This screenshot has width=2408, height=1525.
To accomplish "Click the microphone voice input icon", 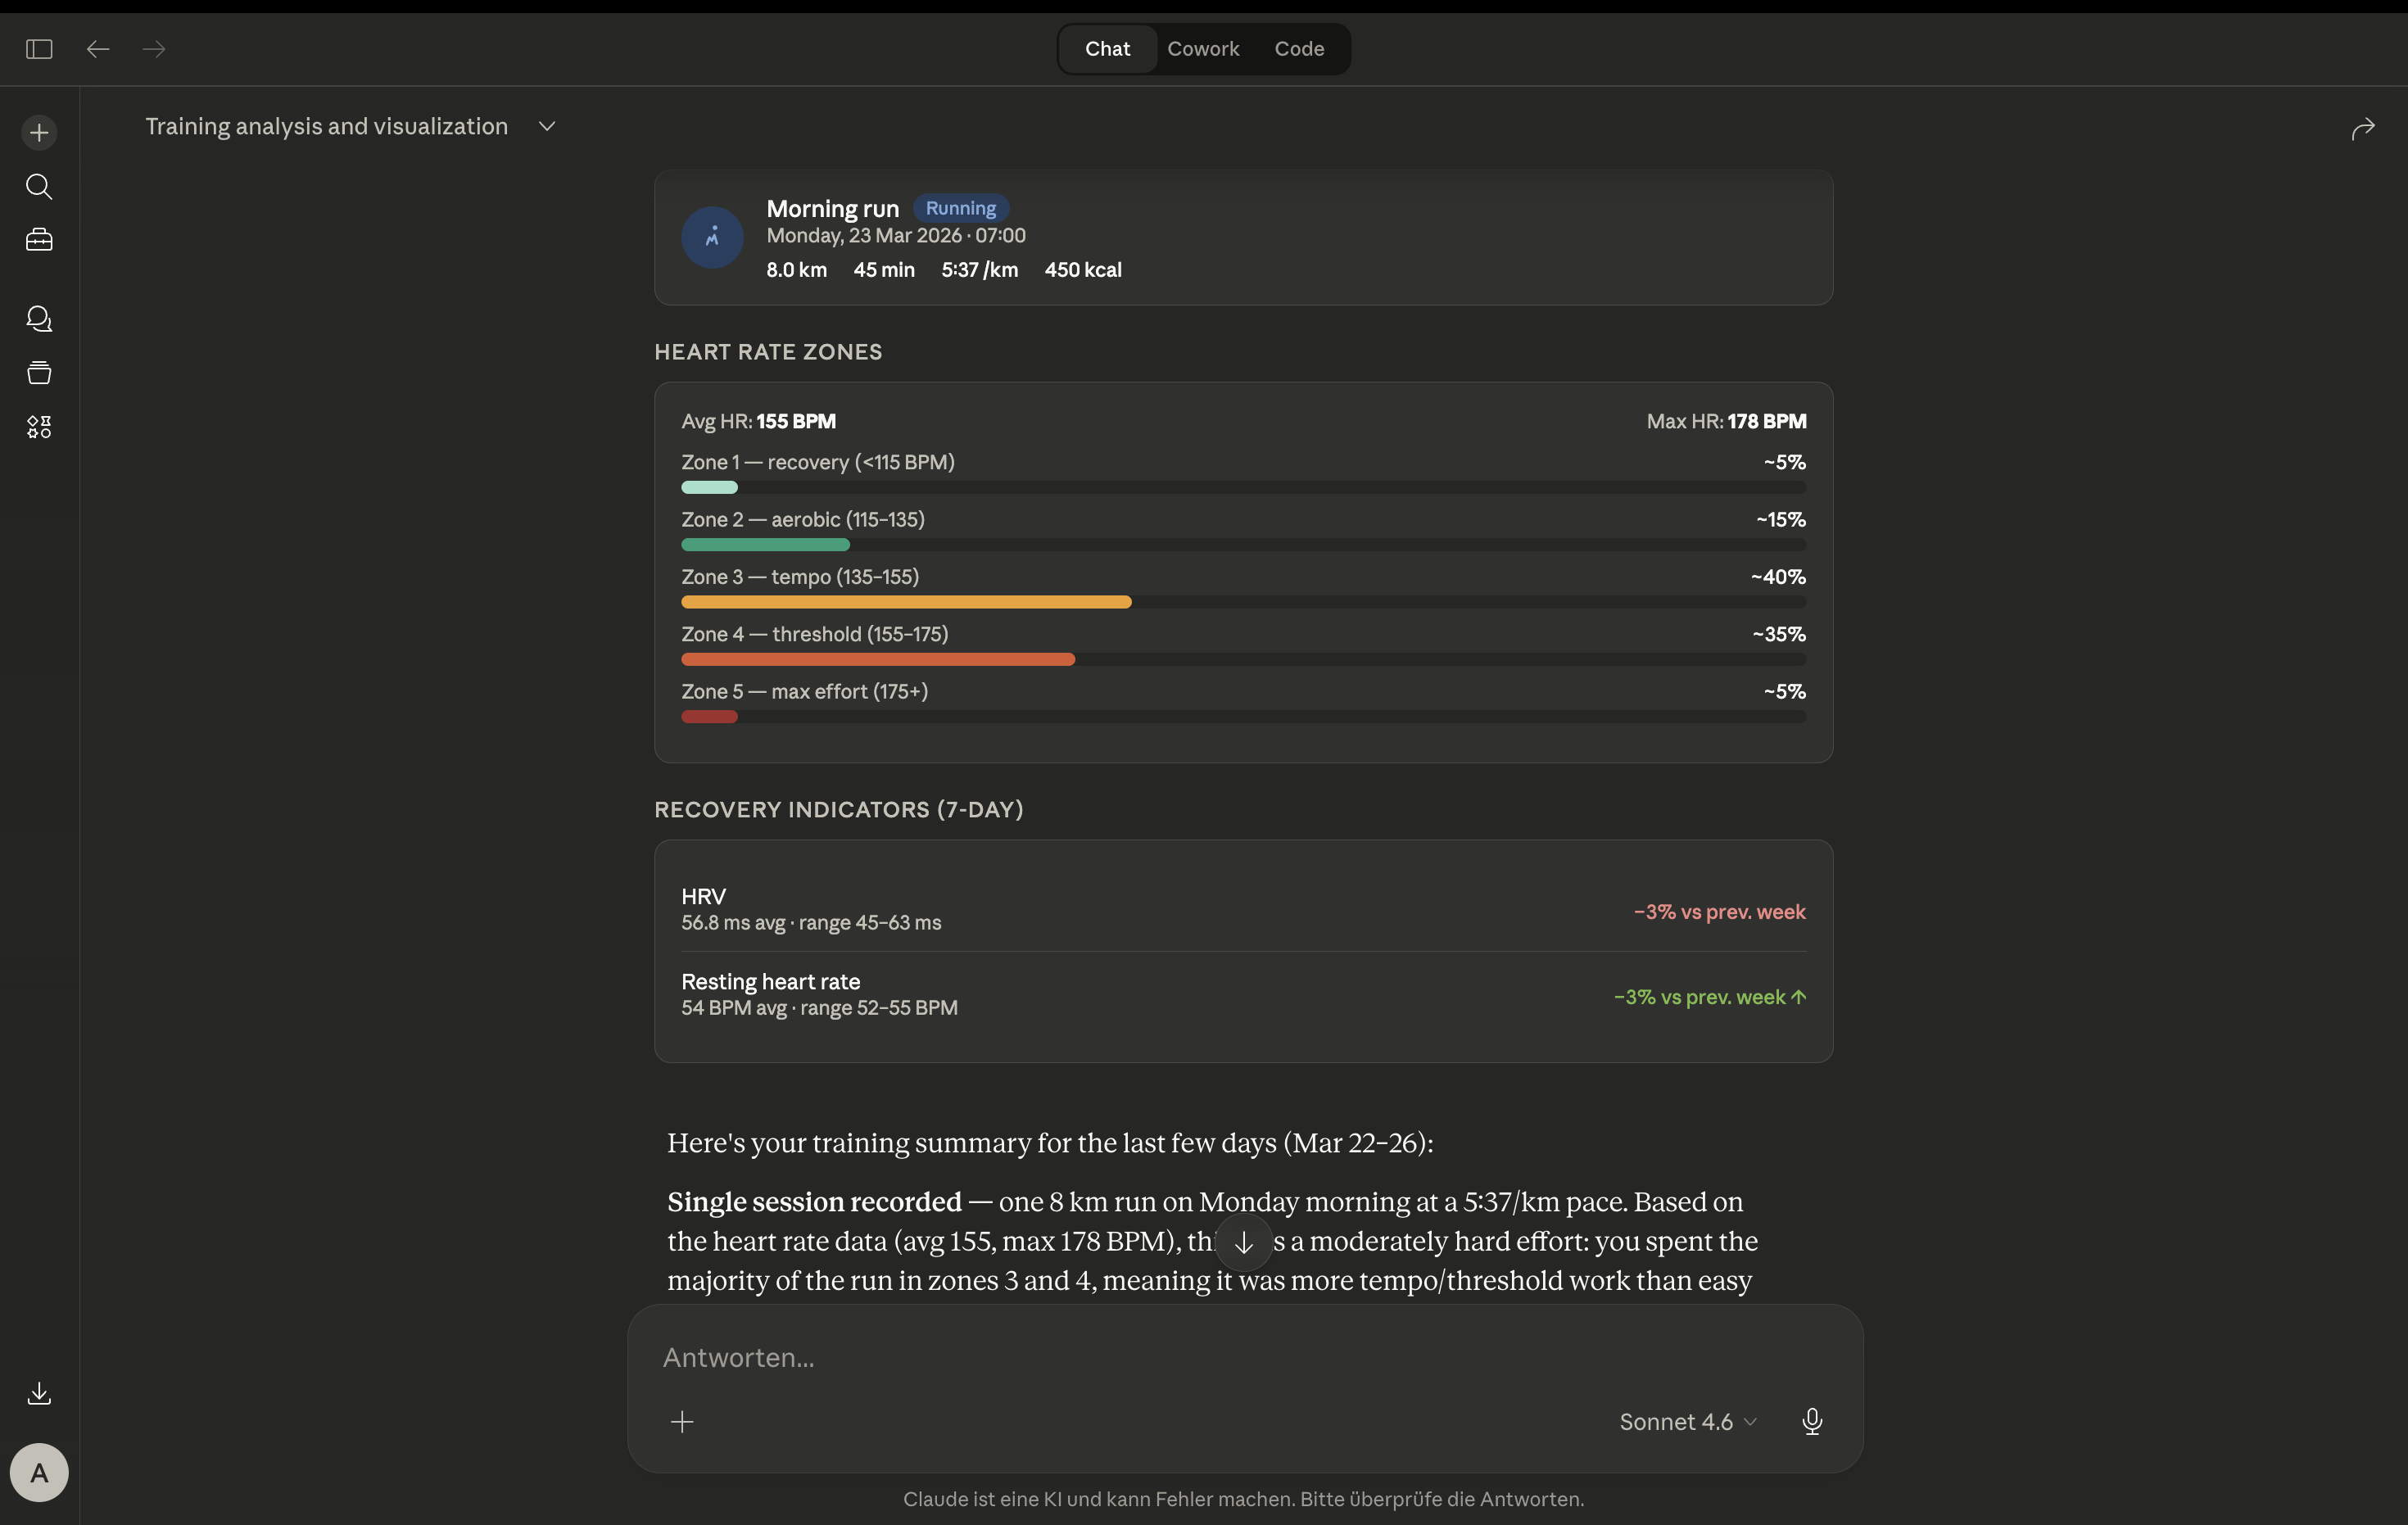I will coord(1811,1421).
